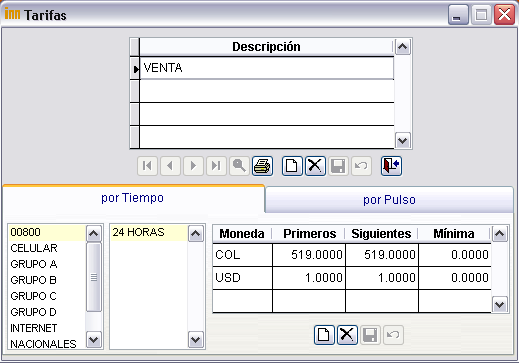Edit USD Siguientes value 1.0000
Viewport: 519px width, 363px height.
pos(382,278)
